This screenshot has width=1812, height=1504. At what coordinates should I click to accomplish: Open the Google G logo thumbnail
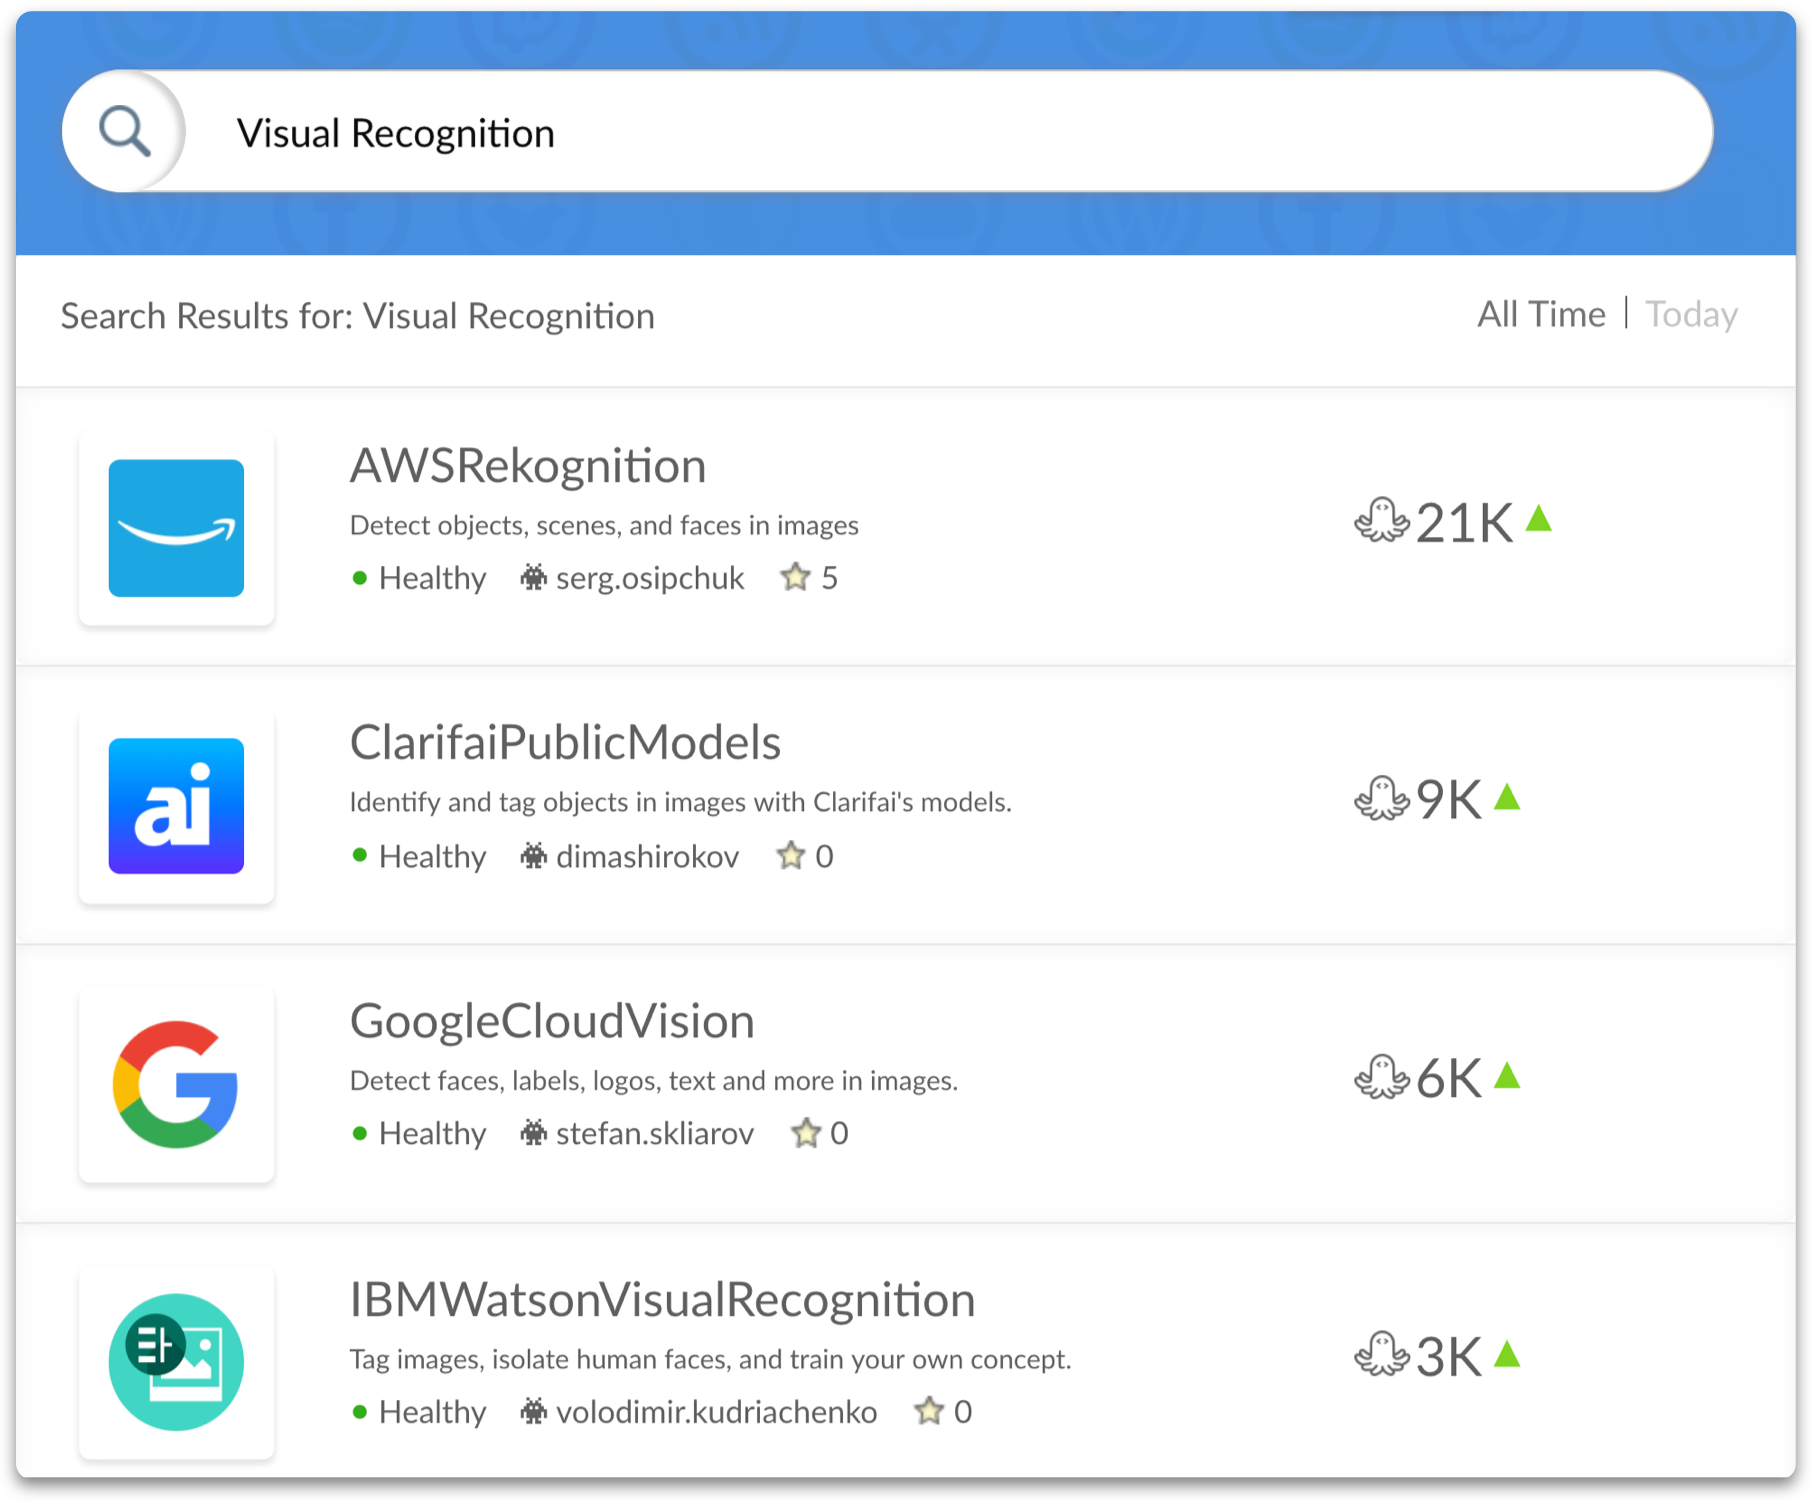[x=176, y=1084]
